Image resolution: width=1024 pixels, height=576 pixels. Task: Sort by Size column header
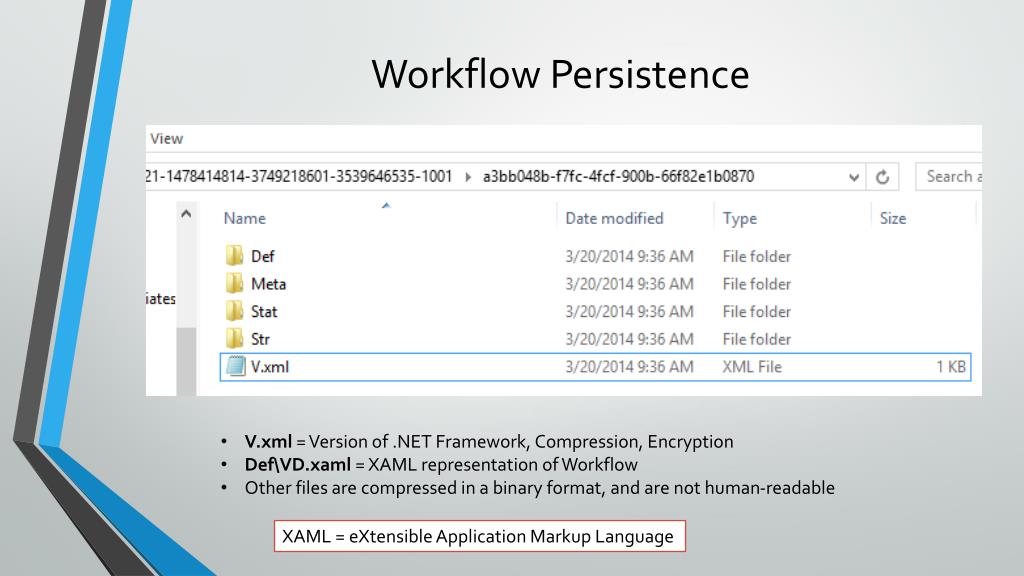point(893,218)
